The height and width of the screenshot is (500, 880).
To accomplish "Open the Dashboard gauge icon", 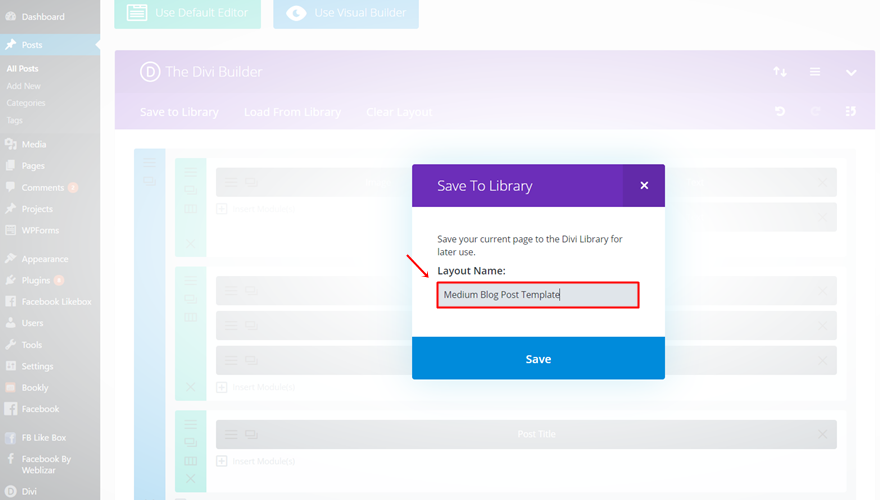I will (11, 16).
